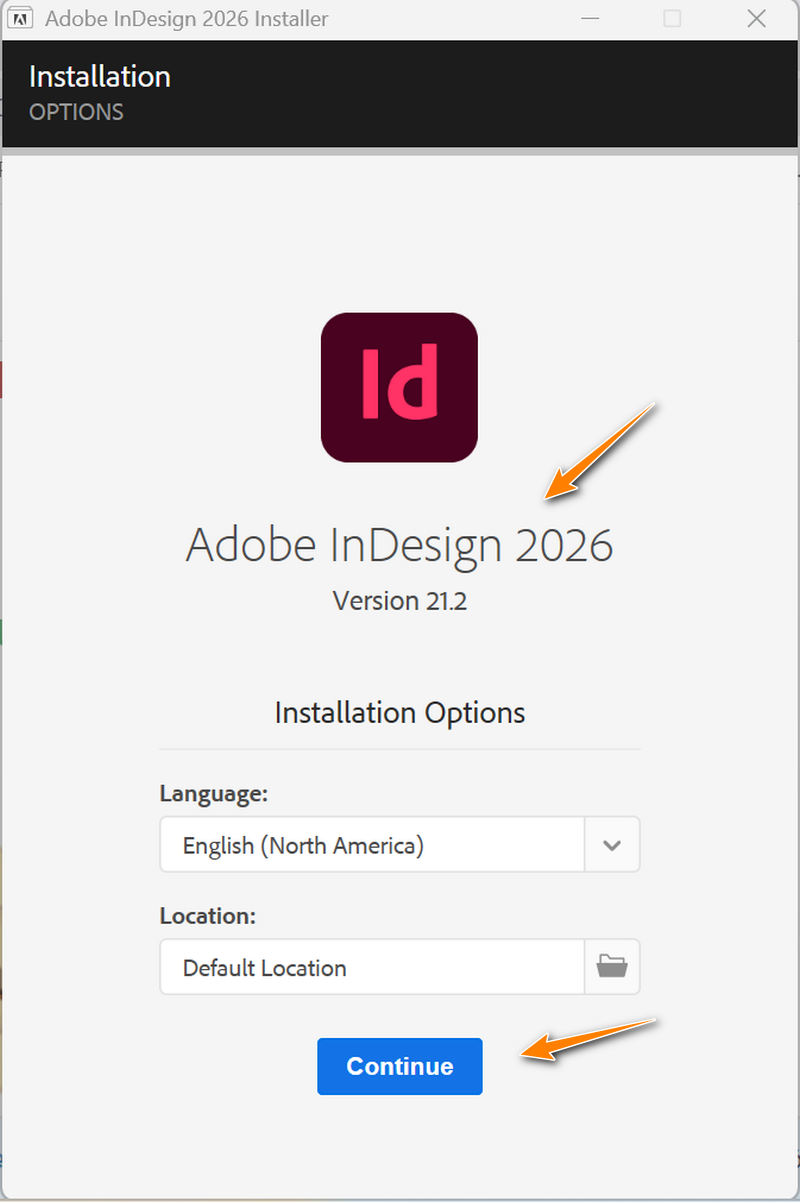Click the Continue button
This screenshot has height=1202, width=800.
pyautogui.click(x=400, y=1066)
